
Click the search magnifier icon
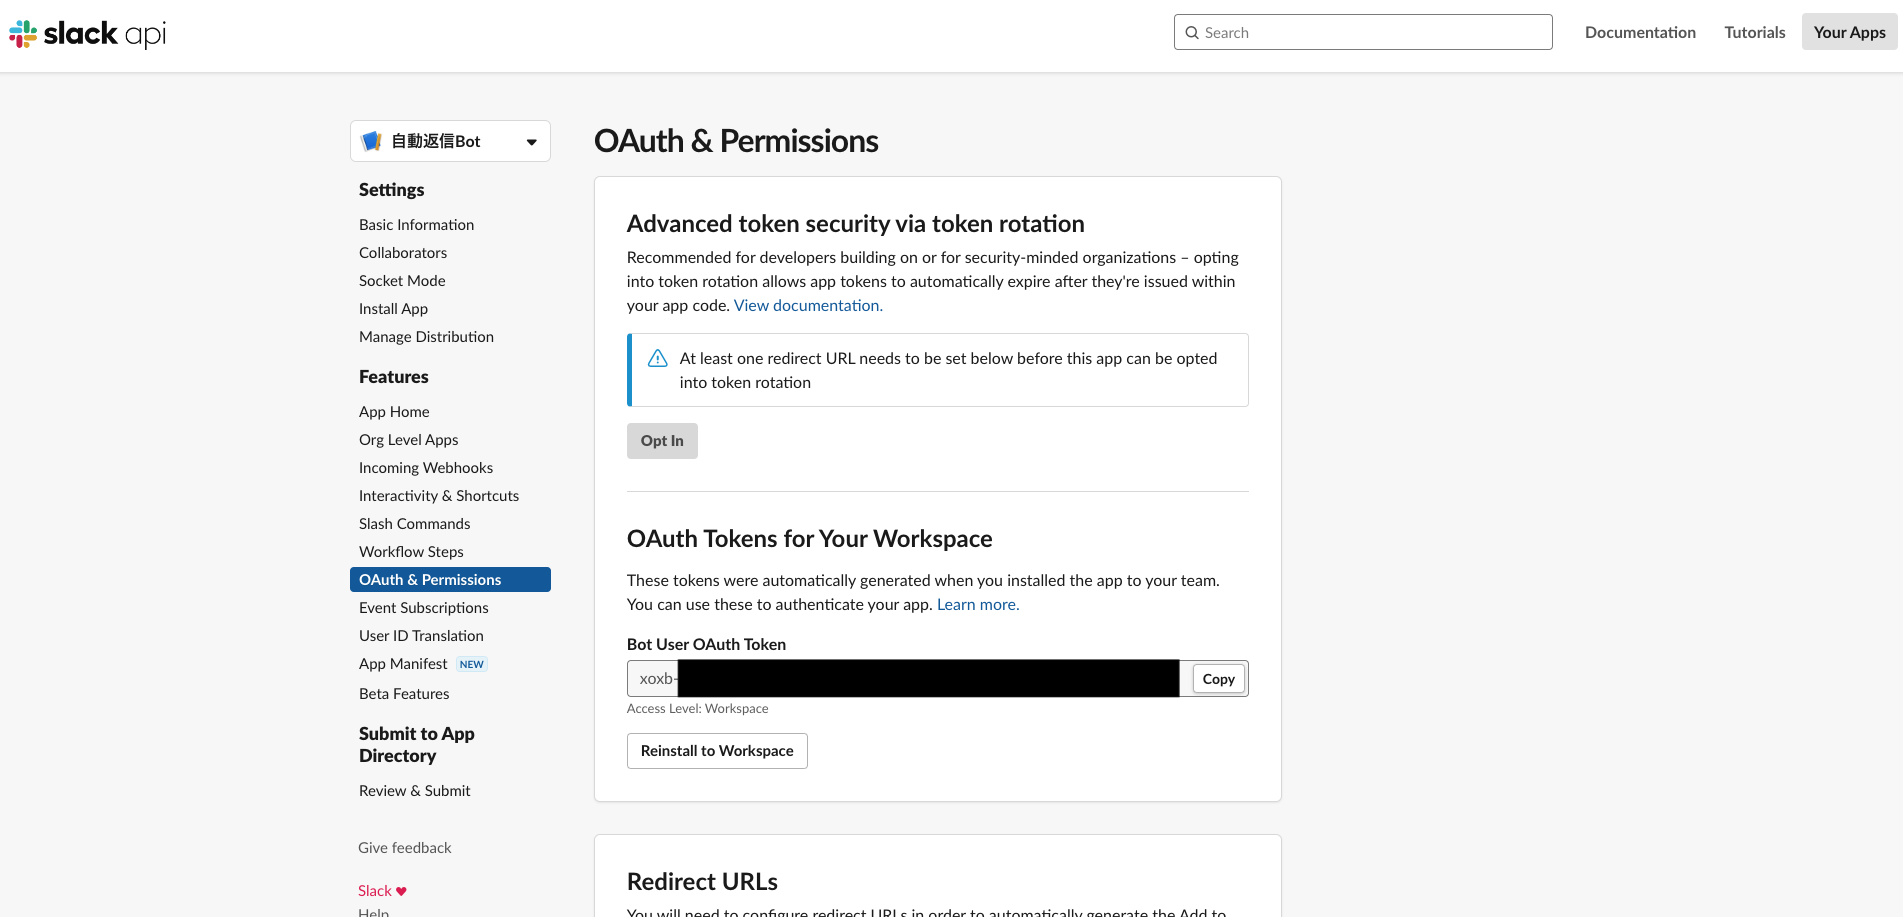1192,32
